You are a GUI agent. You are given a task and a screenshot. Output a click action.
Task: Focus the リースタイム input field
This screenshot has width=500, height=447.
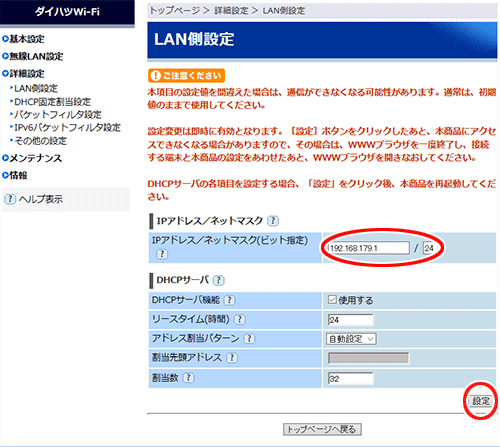pos(351,320)
